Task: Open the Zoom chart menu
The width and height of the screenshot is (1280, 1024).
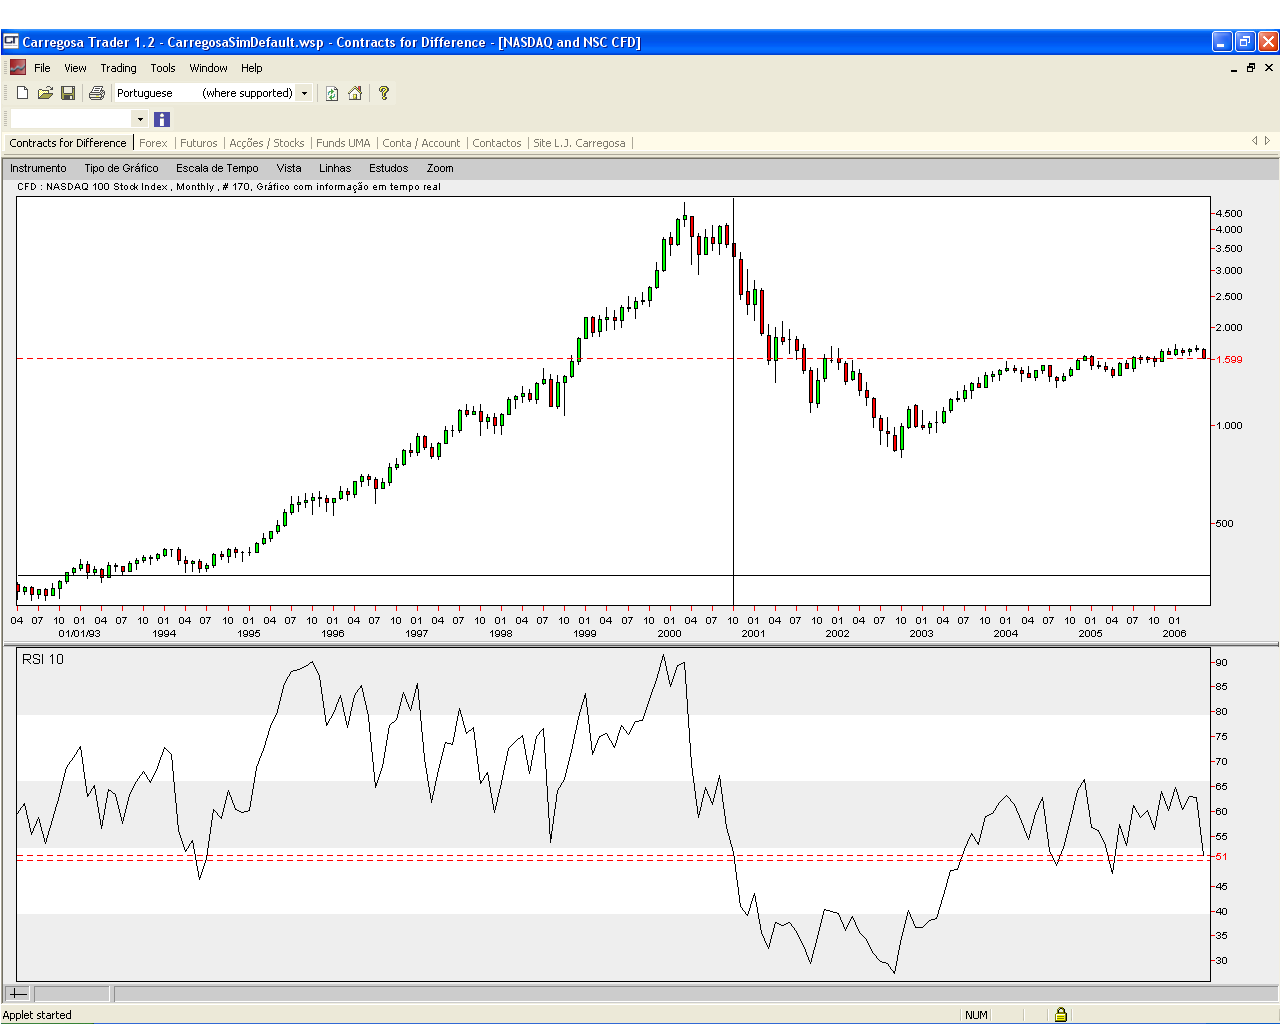Action: 440,168
